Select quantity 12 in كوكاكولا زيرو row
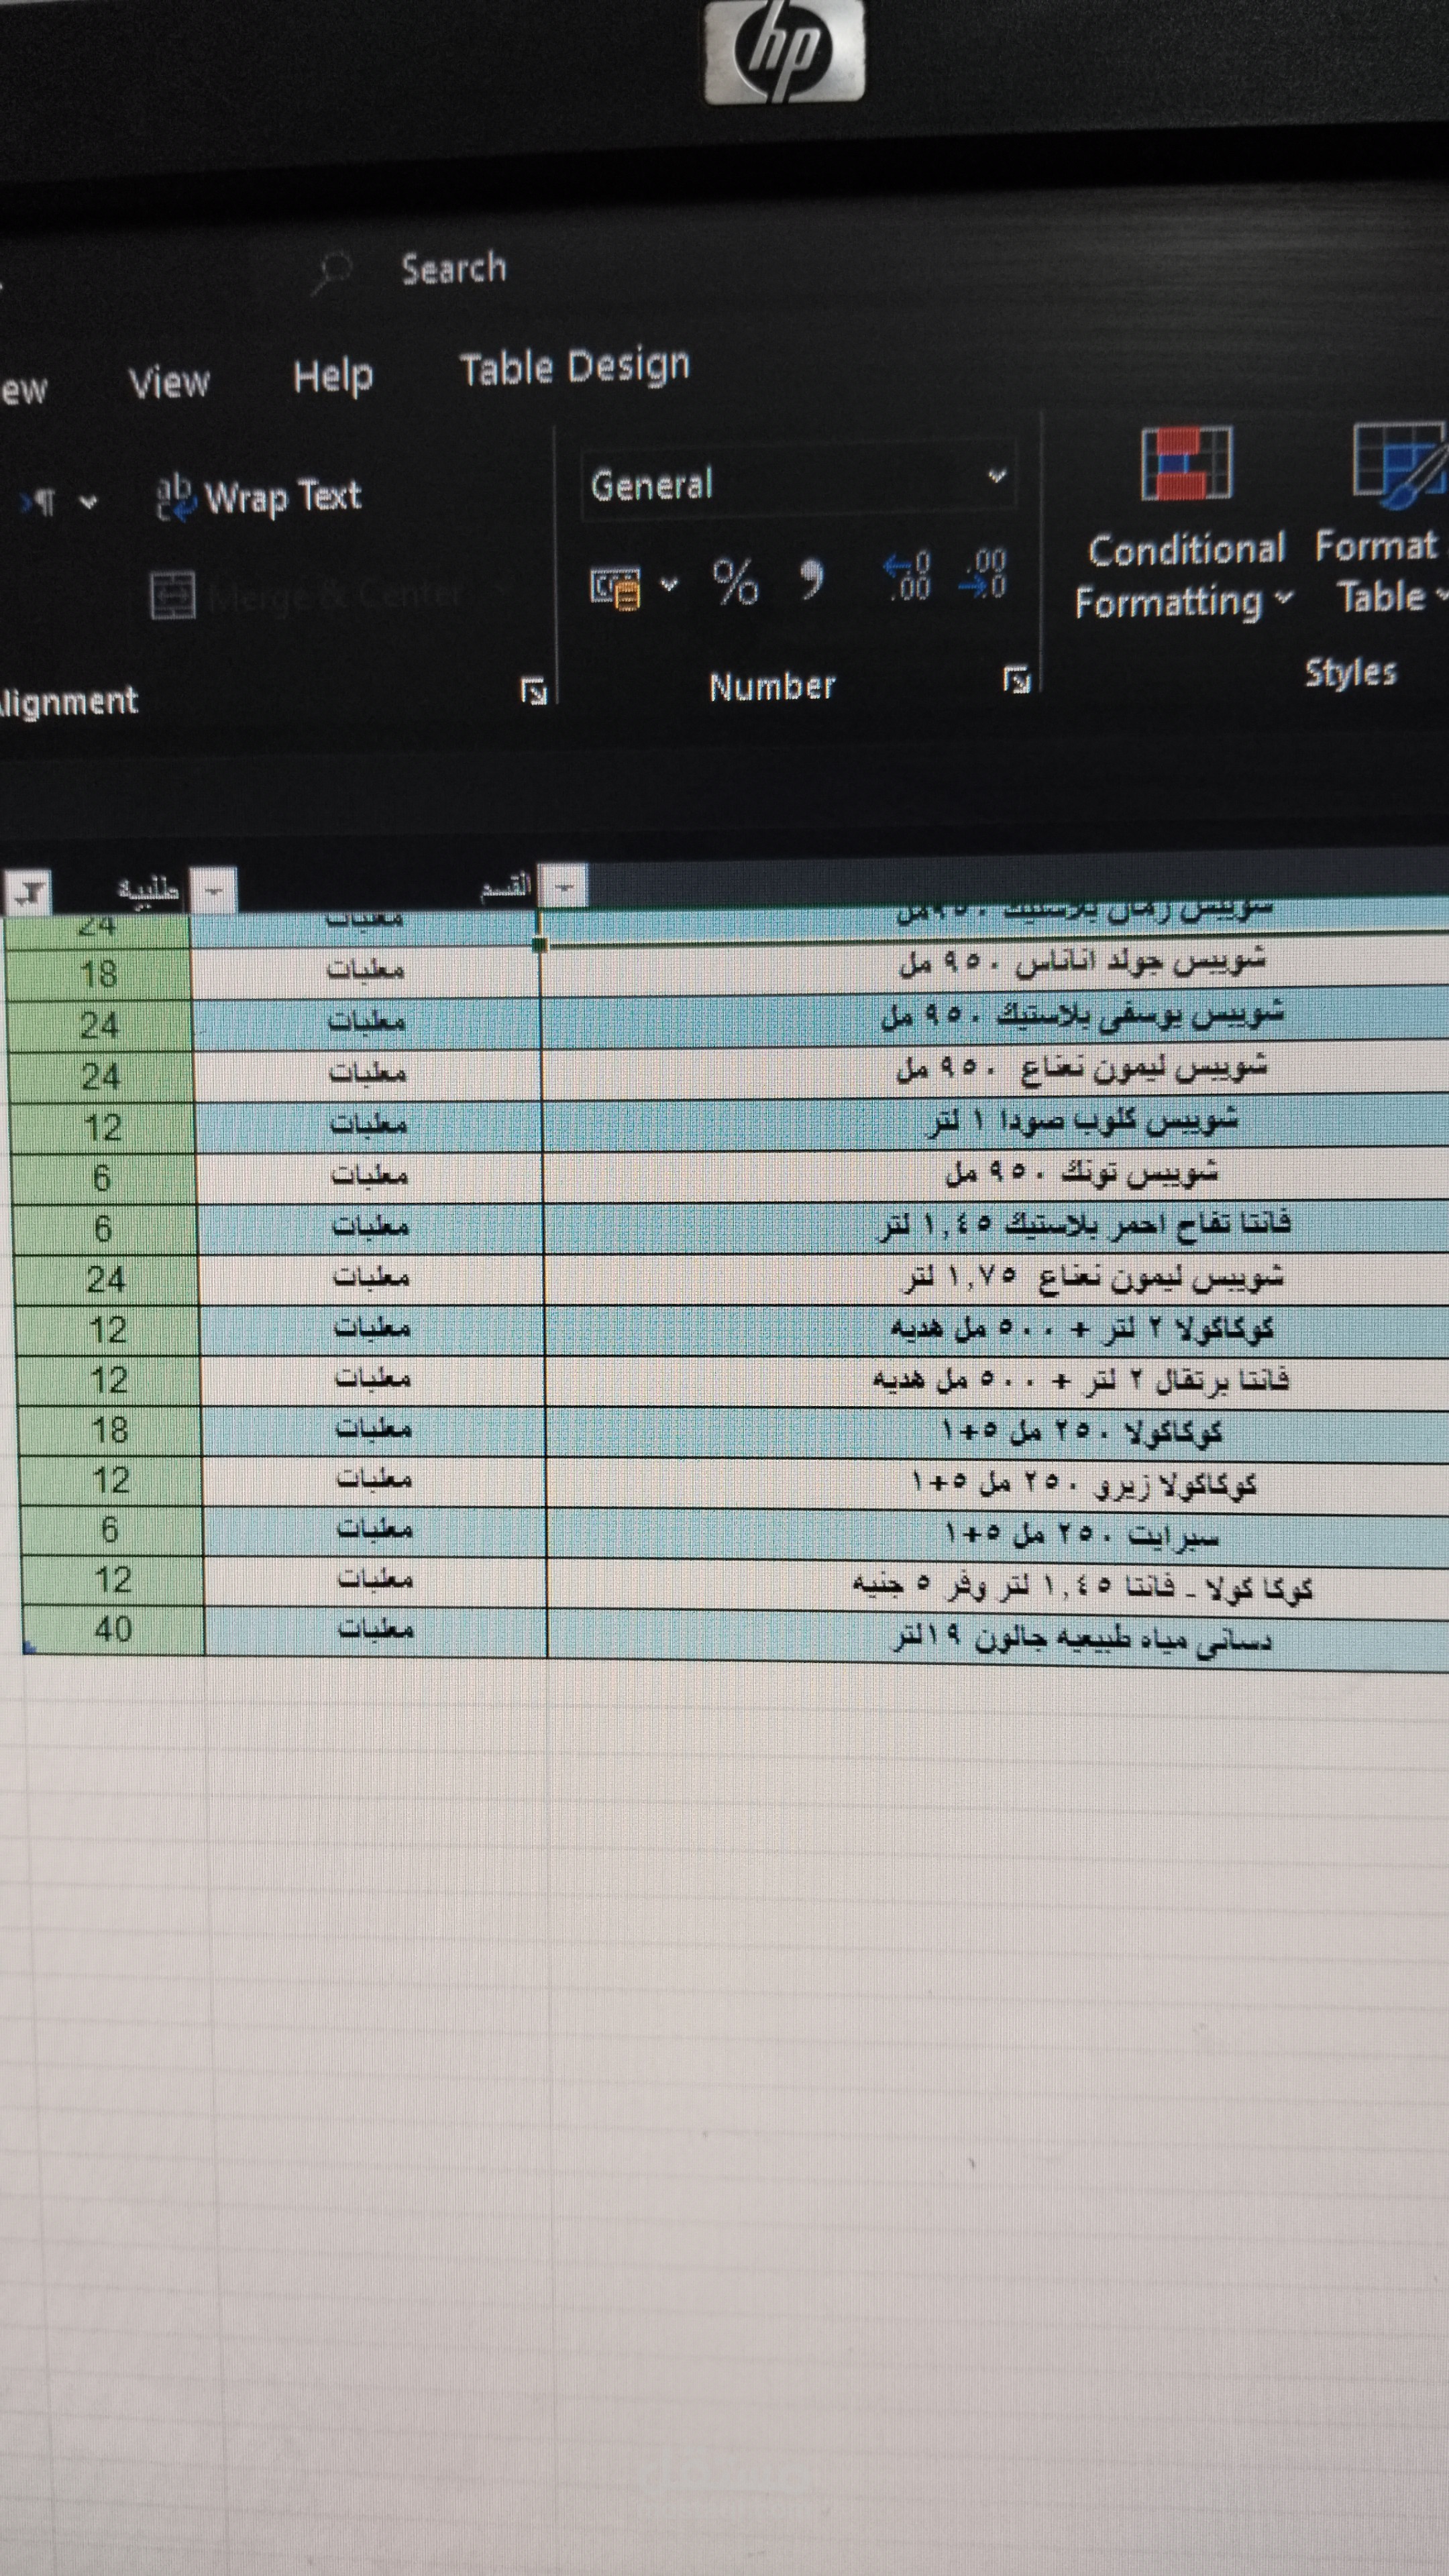This screenshot has width=1449, height=2576. tap(111, 1480)
